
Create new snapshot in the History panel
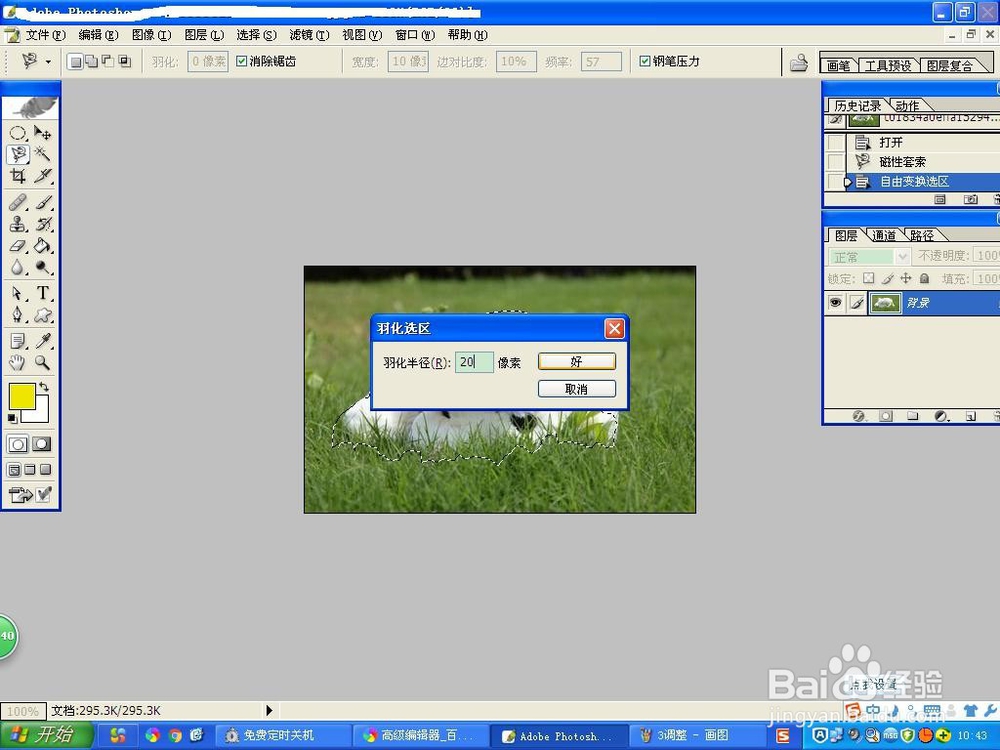[x=971, y=200]
